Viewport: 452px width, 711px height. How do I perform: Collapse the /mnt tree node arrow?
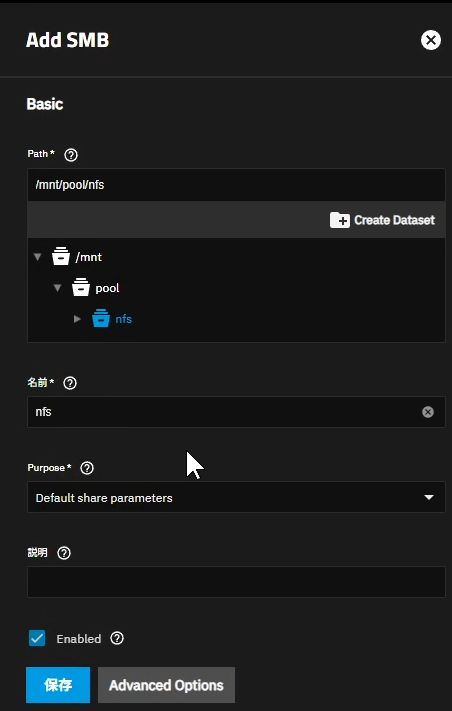point(38,257)
